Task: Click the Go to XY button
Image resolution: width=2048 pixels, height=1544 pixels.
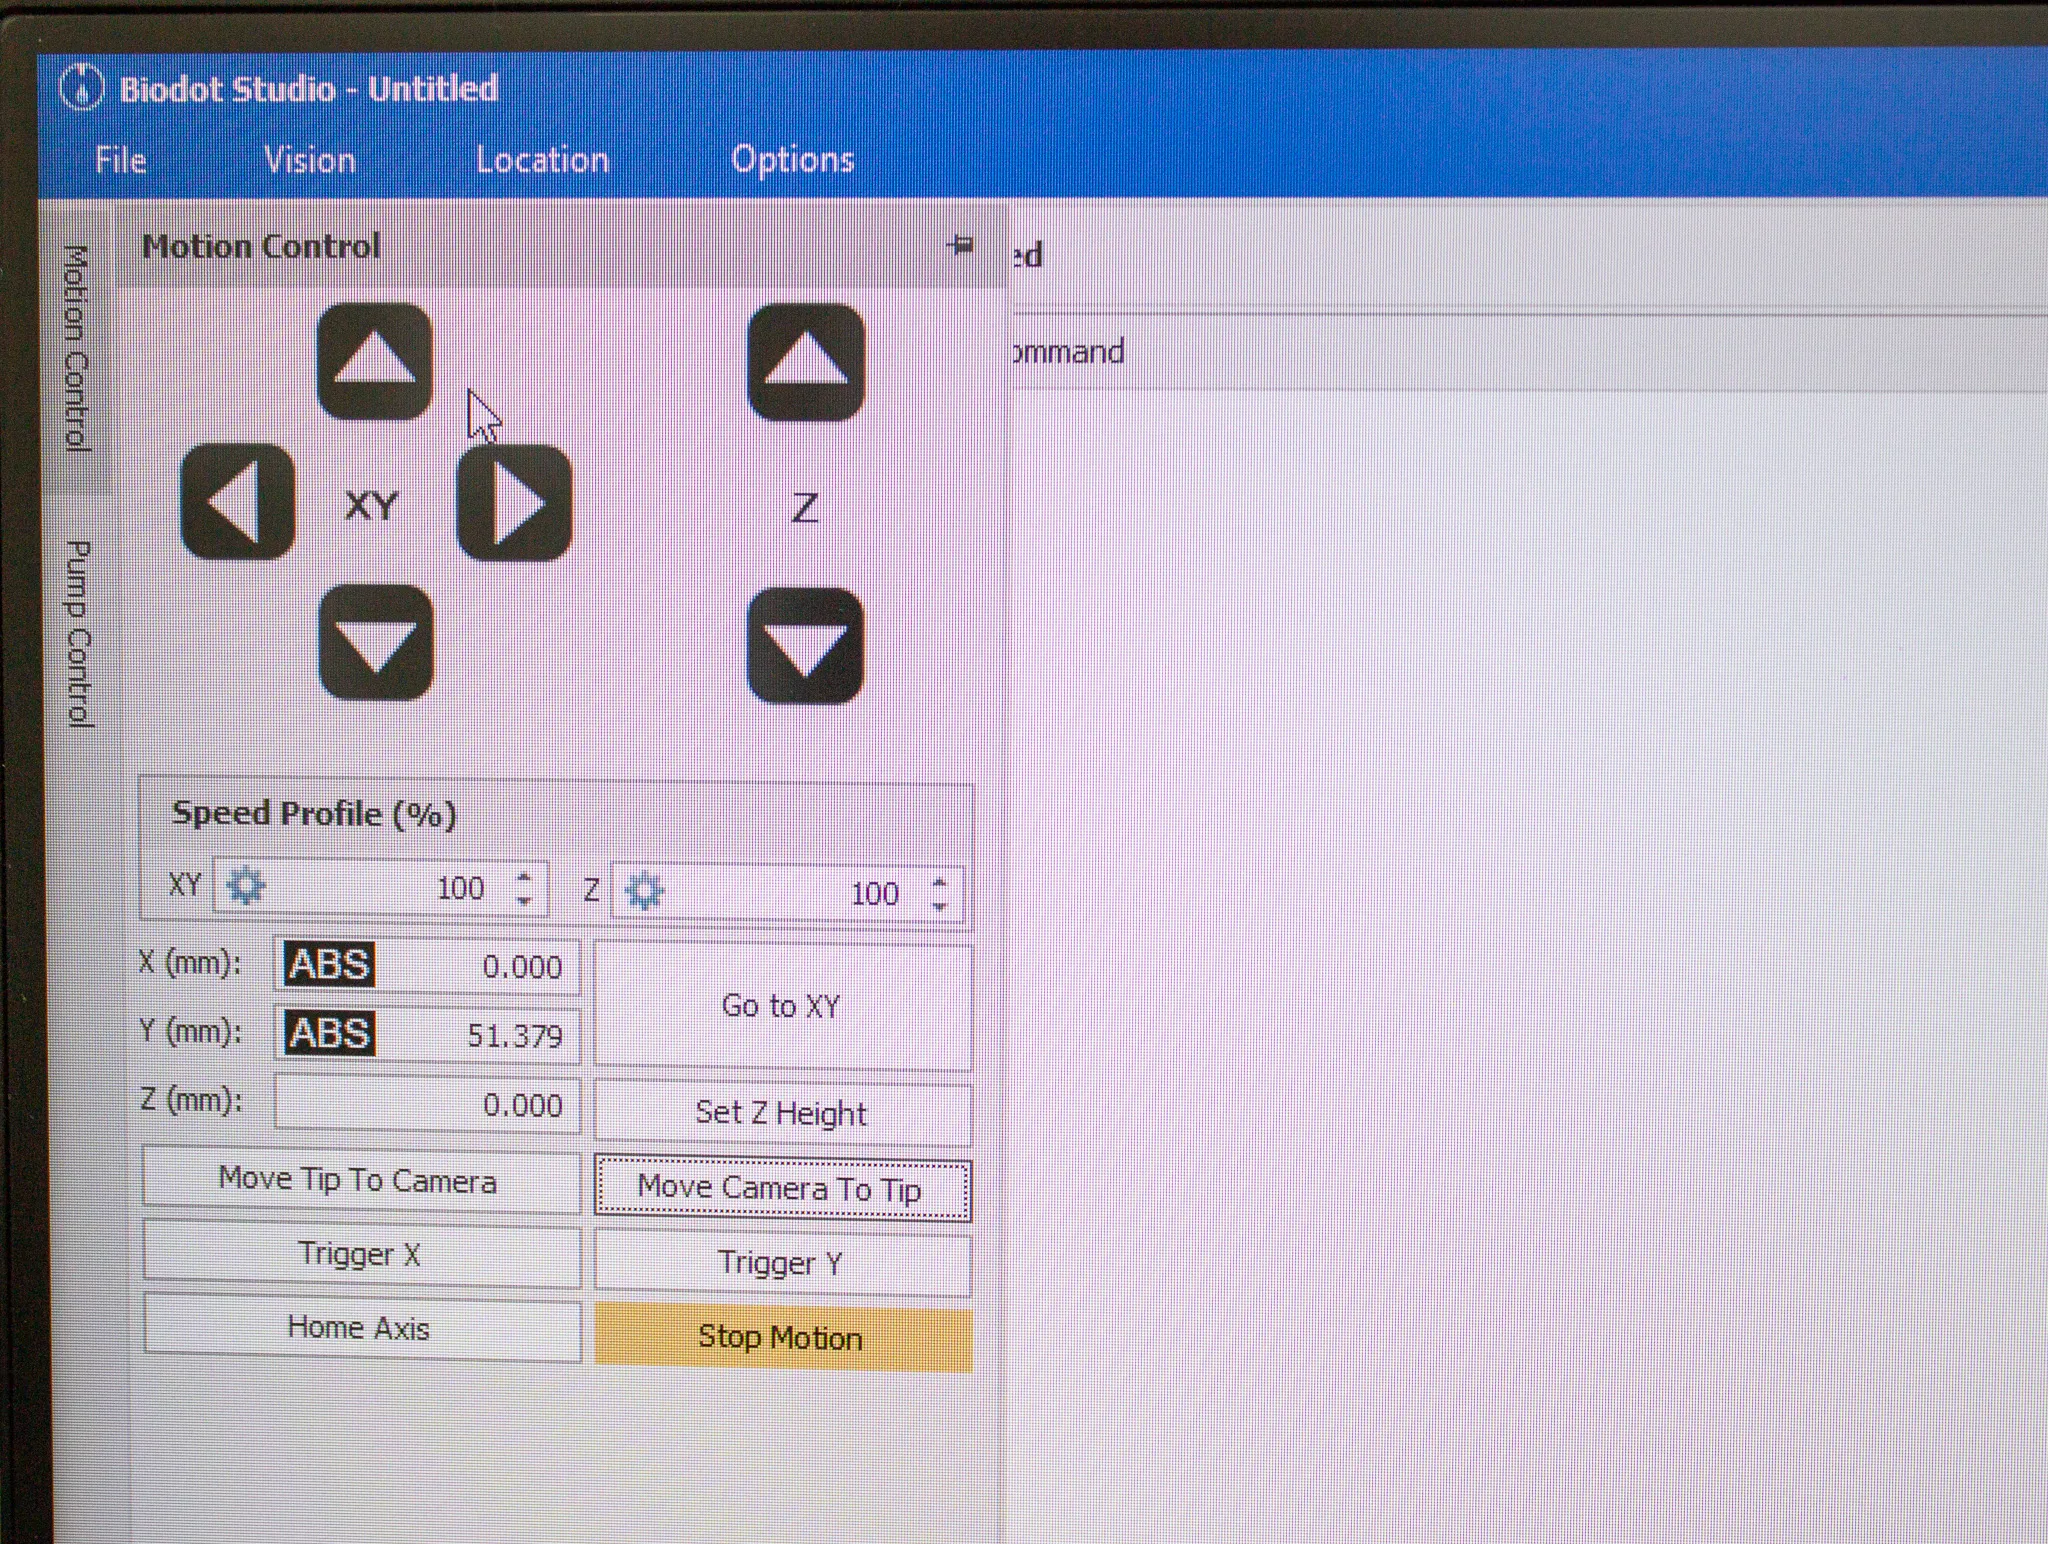Action: pos(783,1006)
